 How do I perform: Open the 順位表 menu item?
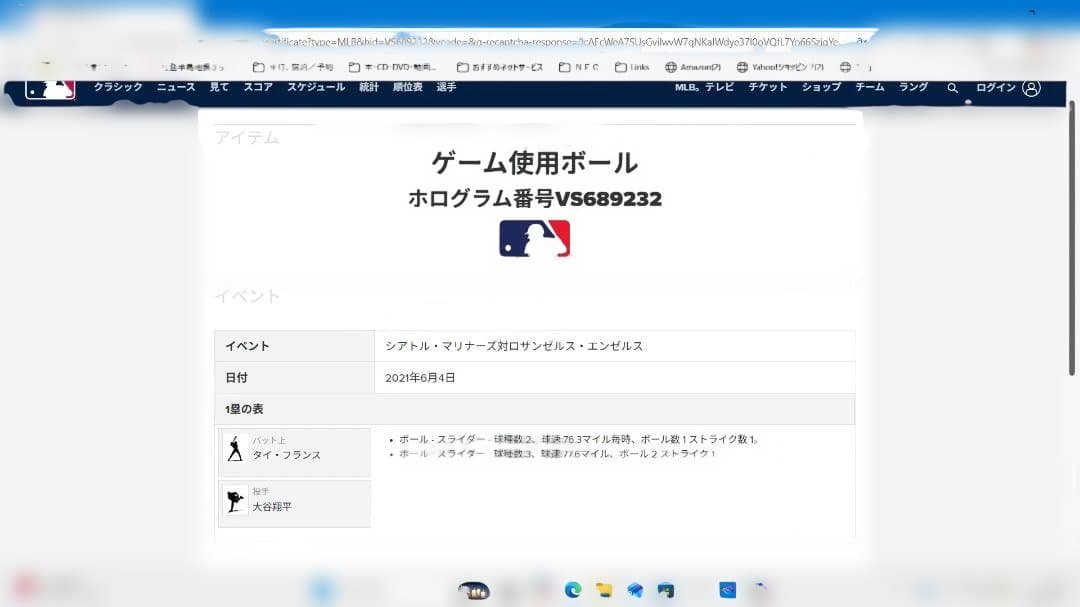pyautogui.click(x=408, y=87)
